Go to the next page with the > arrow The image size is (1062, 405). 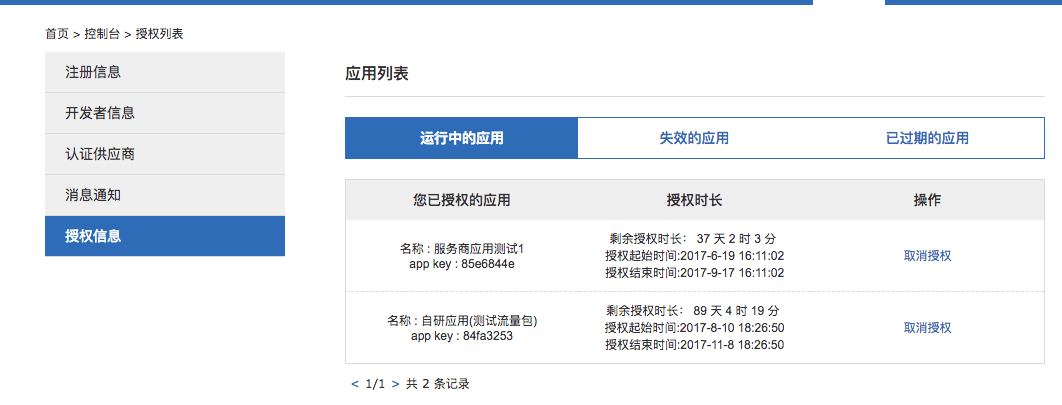pyautogui.click(x=395, y=384)
